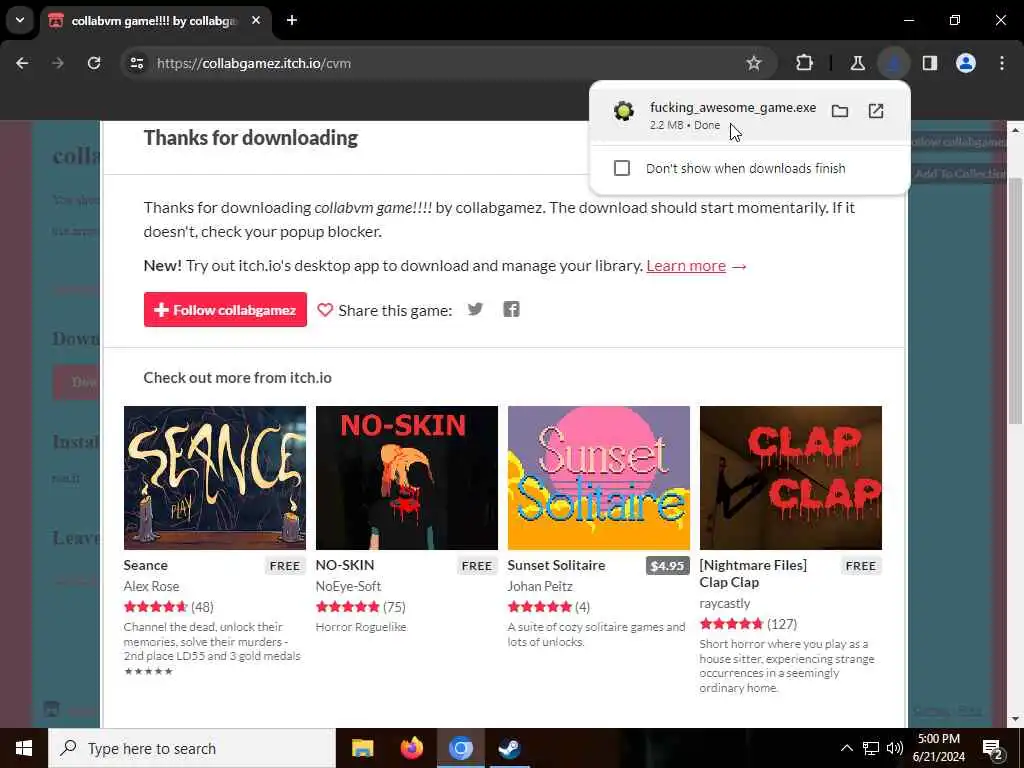Visit author Johan Peitz's page
Image resolution: width=1024 pixels, height=768 pixels.
[540, 586]
